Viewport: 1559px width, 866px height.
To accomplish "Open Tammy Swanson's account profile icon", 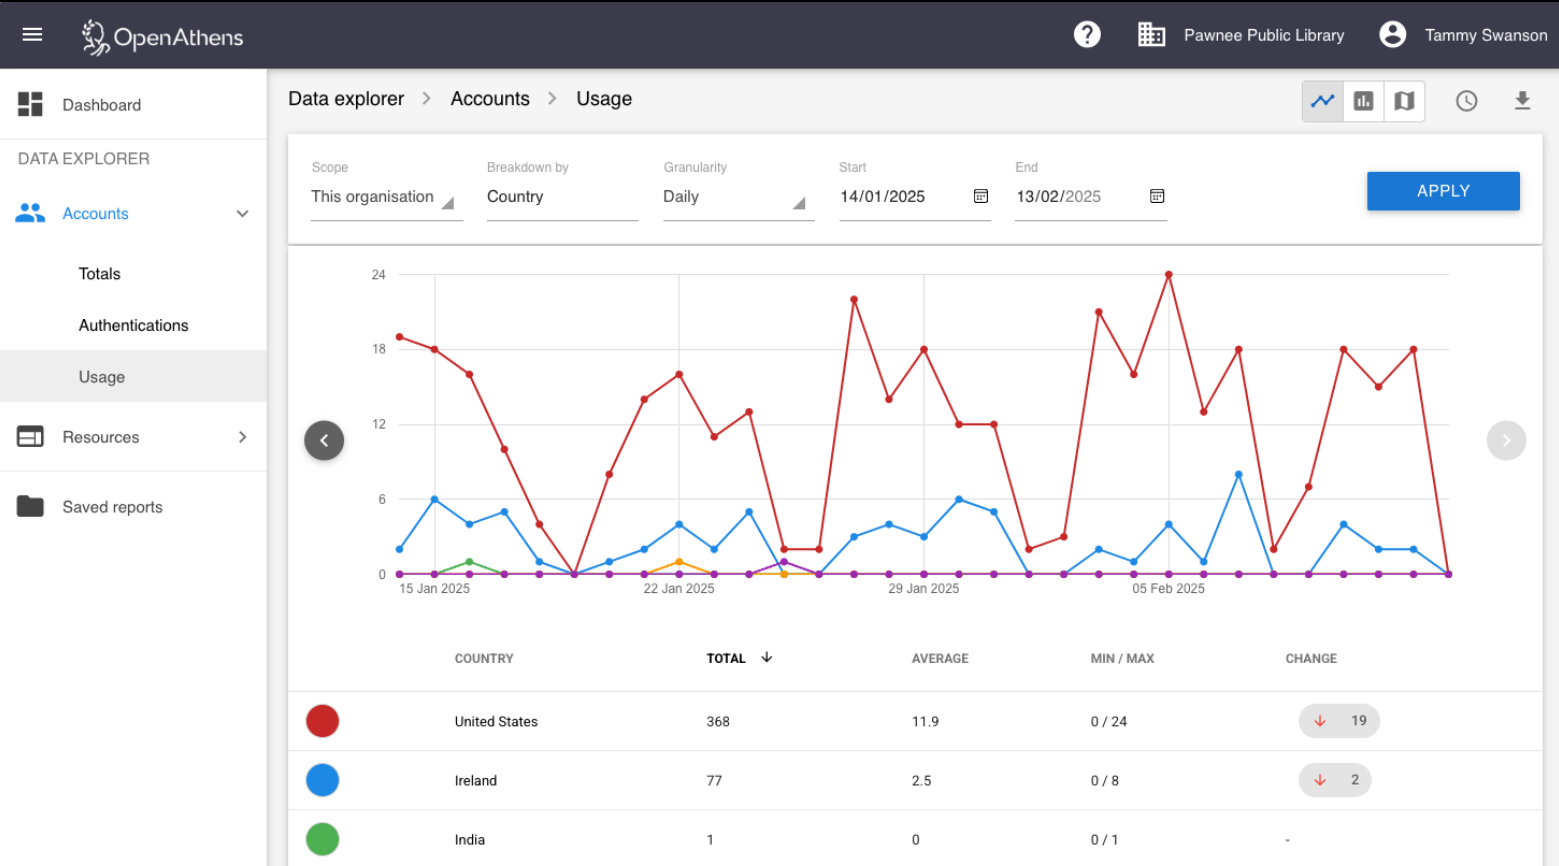I will coord(1392,34).
